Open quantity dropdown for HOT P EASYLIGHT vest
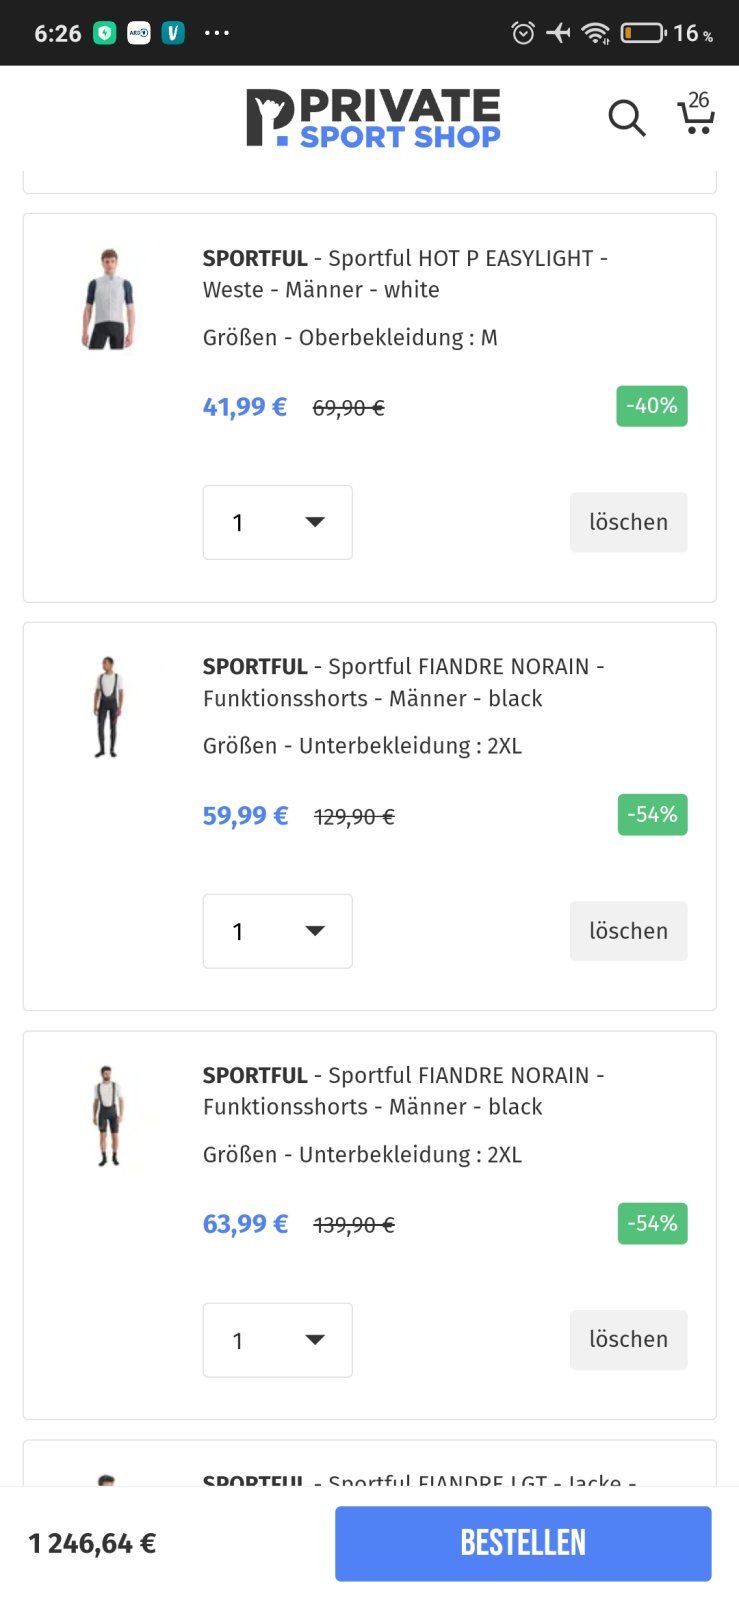This screenshot has width=739, height=1600. 277,522
